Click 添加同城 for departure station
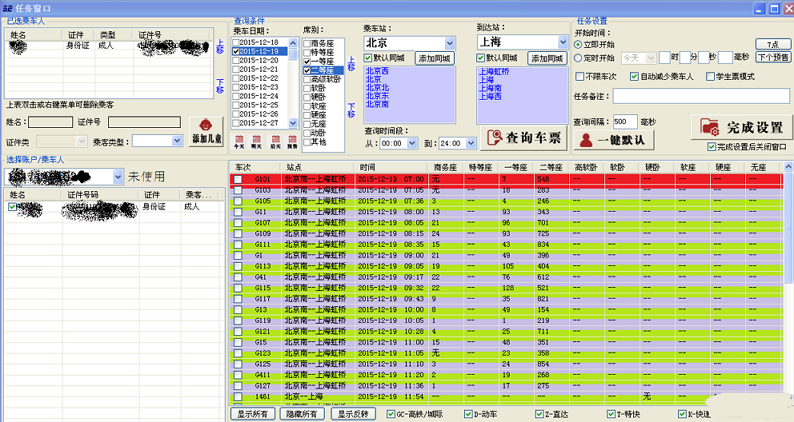Image resolution: width=794 pixels, height=422 pixels. point(434,58)
